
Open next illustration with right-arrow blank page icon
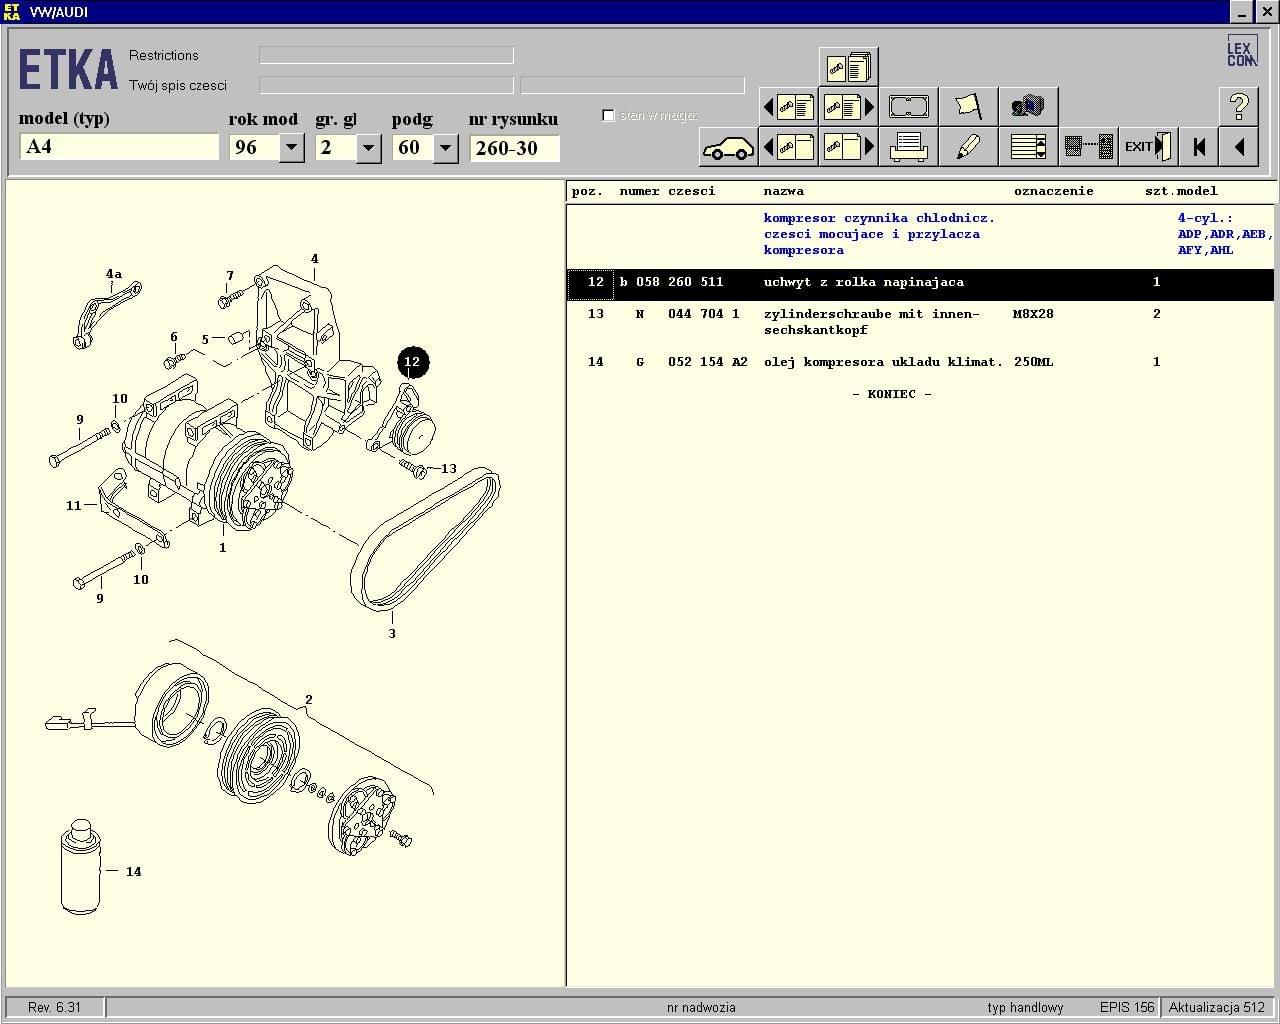tap(849, 147)
